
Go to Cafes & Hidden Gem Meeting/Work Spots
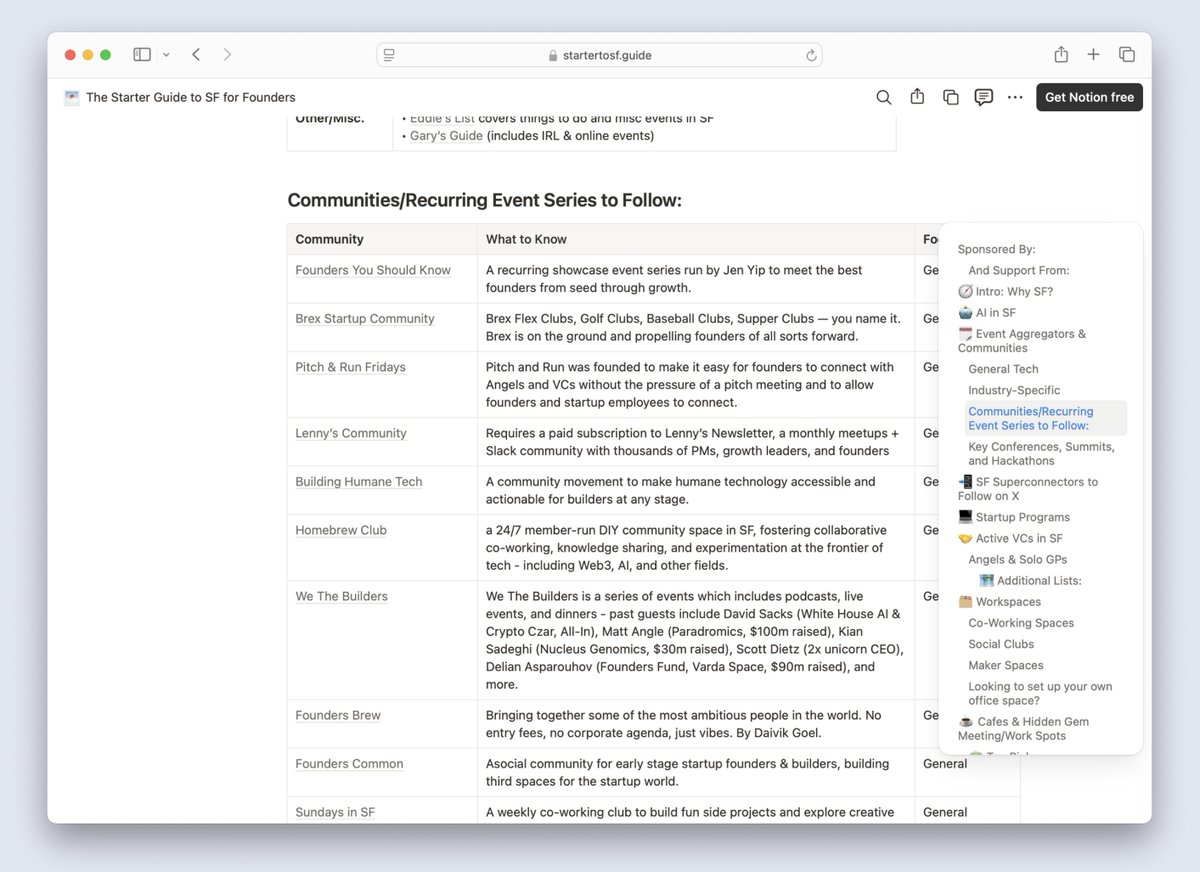coord(1023,728)
